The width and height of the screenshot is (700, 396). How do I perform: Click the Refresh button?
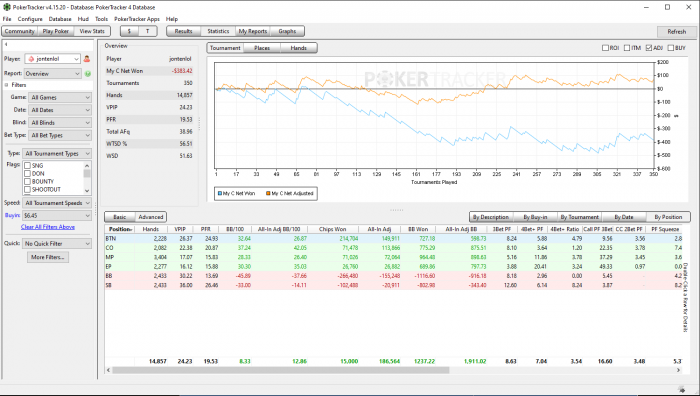coord(676,32)
